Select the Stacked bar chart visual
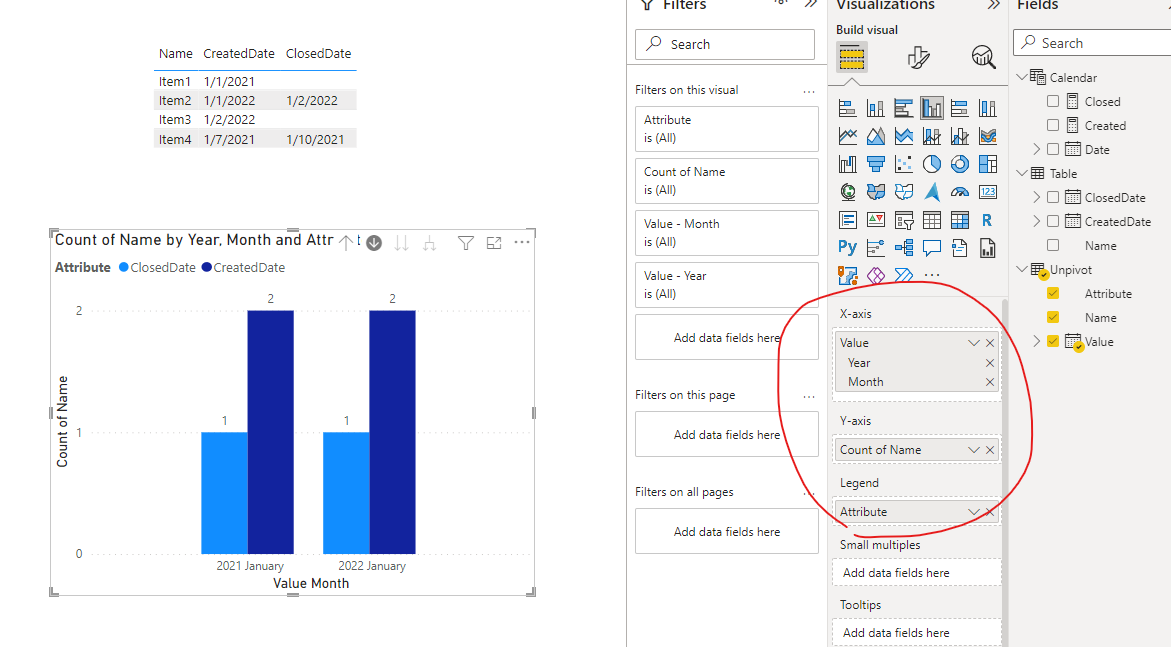This screenshot has width=1171, height=647. point(848,108)
